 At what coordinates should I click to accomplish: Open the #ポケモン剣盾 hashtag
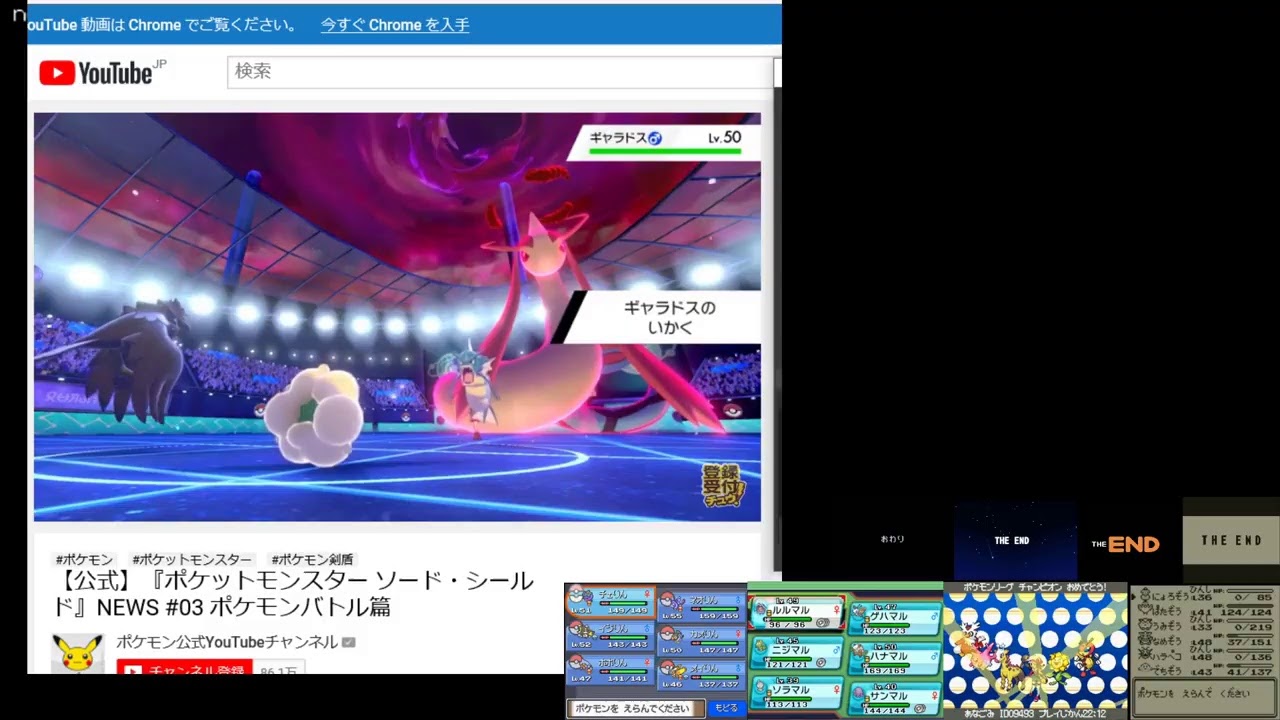point(312,559)
